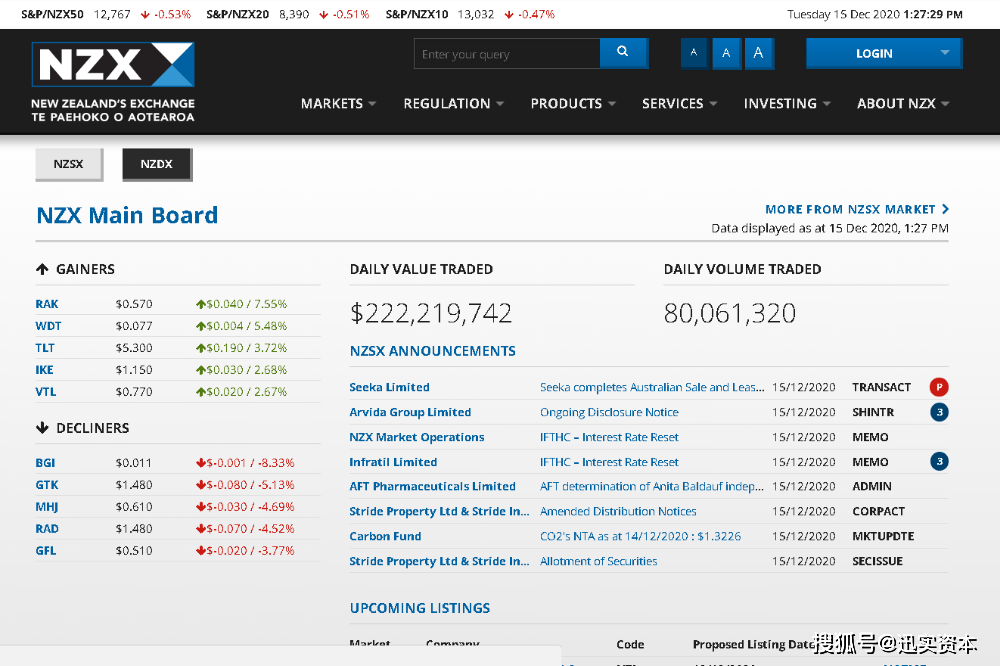Click the search magnifier button
1000x666 pixels.
coord(623,53)
